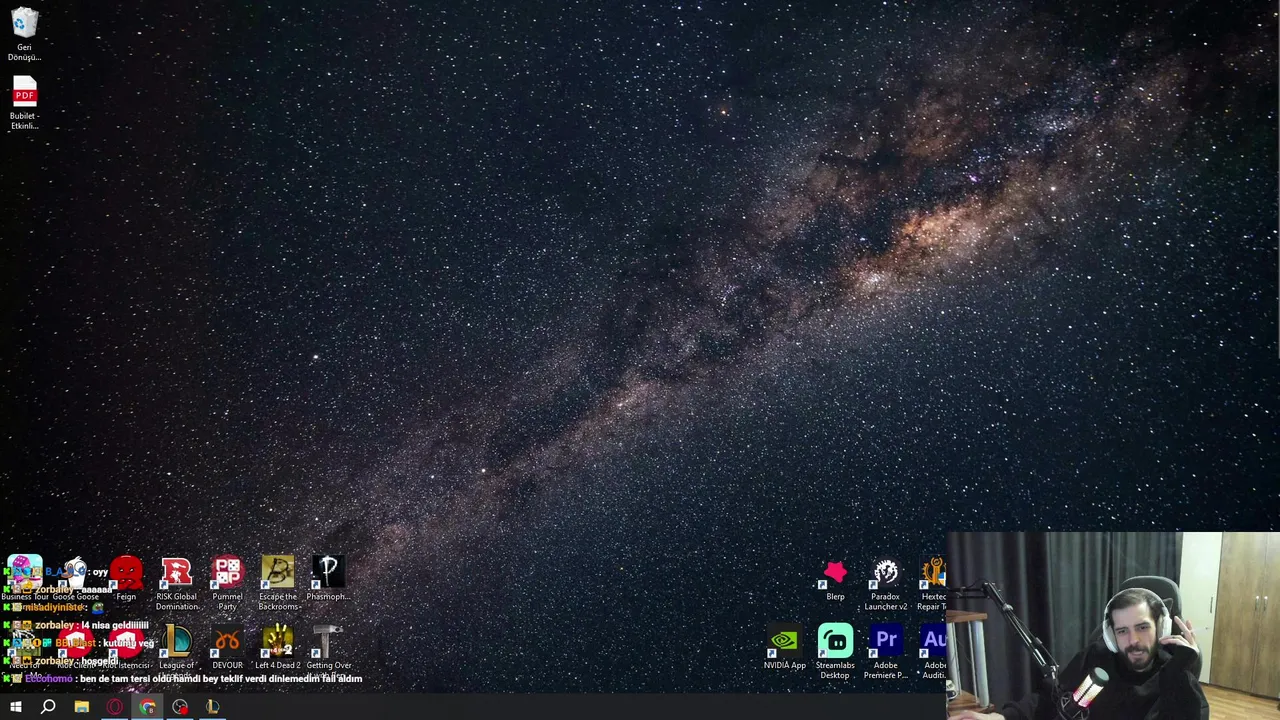Launch Adobe Premiere Pro shortcut
1280x720 pixels.
[886, 652]
